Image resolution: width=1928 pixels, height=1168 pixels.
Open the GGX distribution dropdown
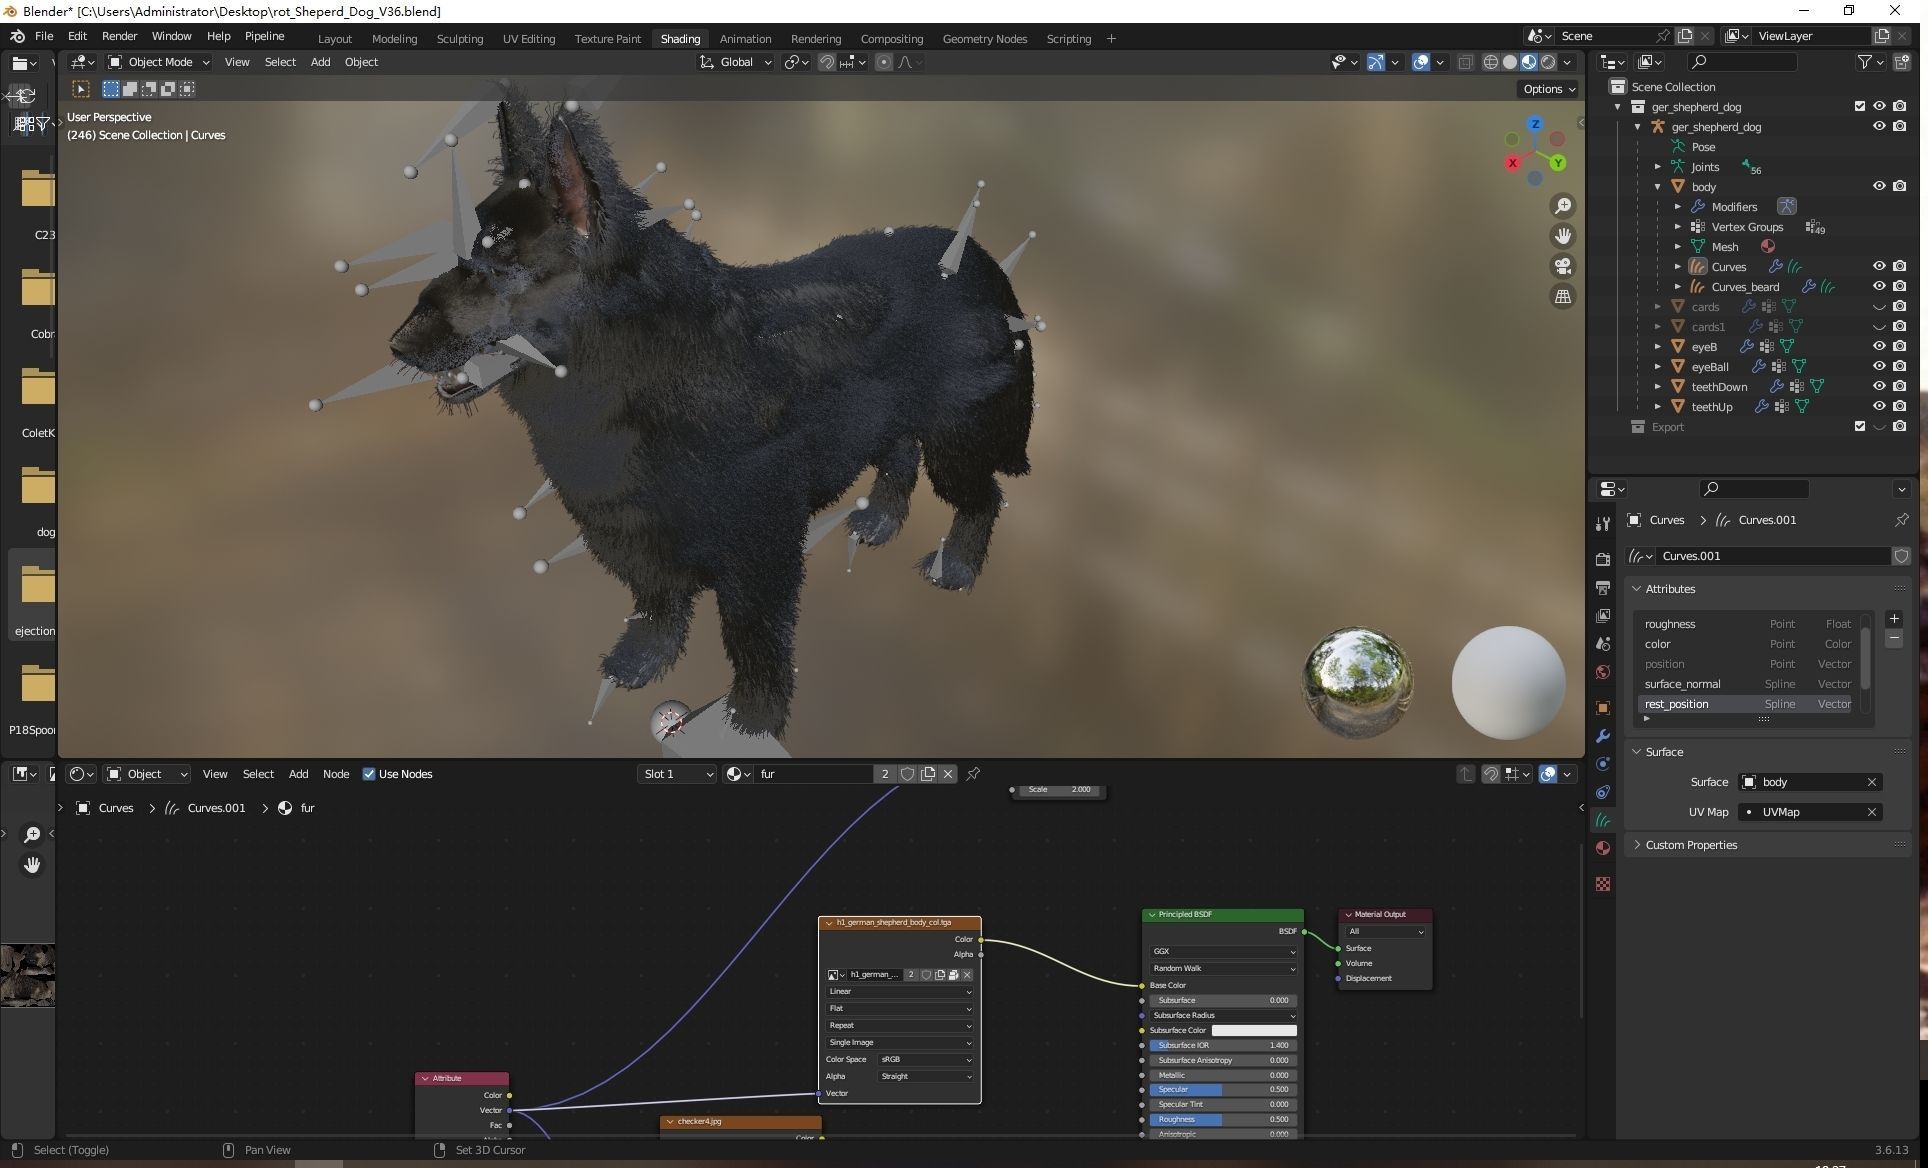1223,951
